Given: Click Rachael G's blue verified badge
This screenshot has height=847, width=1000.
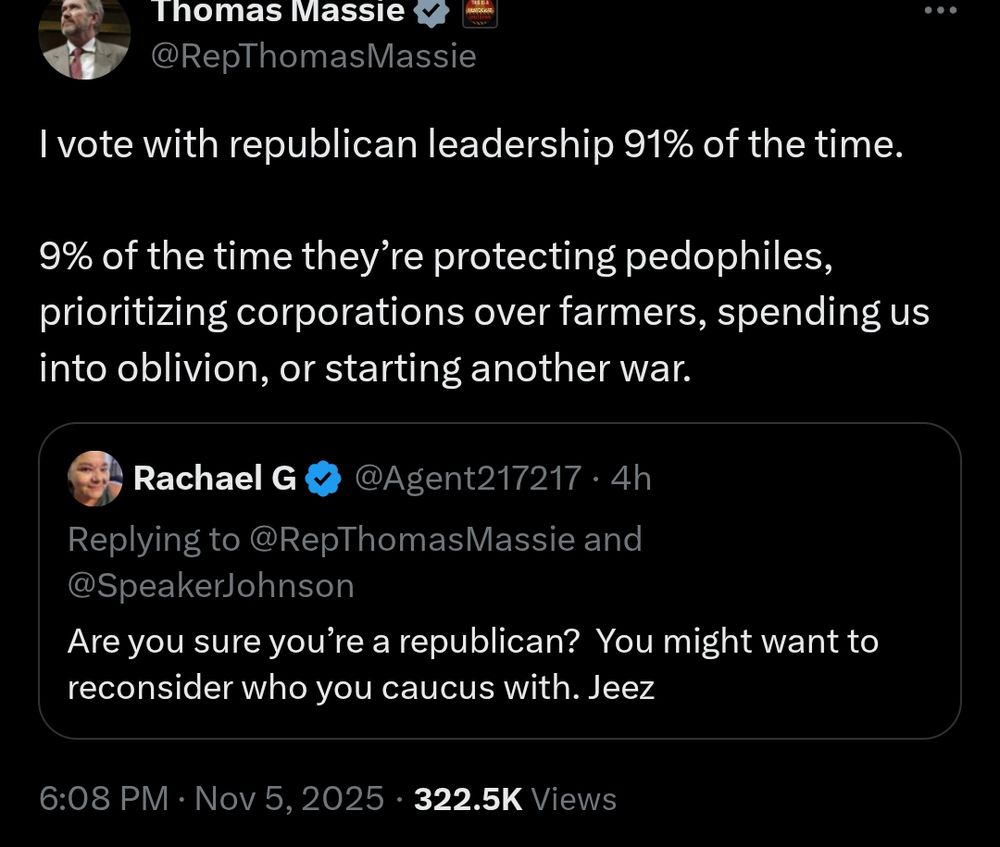Looking at the screenshot, I should click(320, 479).
